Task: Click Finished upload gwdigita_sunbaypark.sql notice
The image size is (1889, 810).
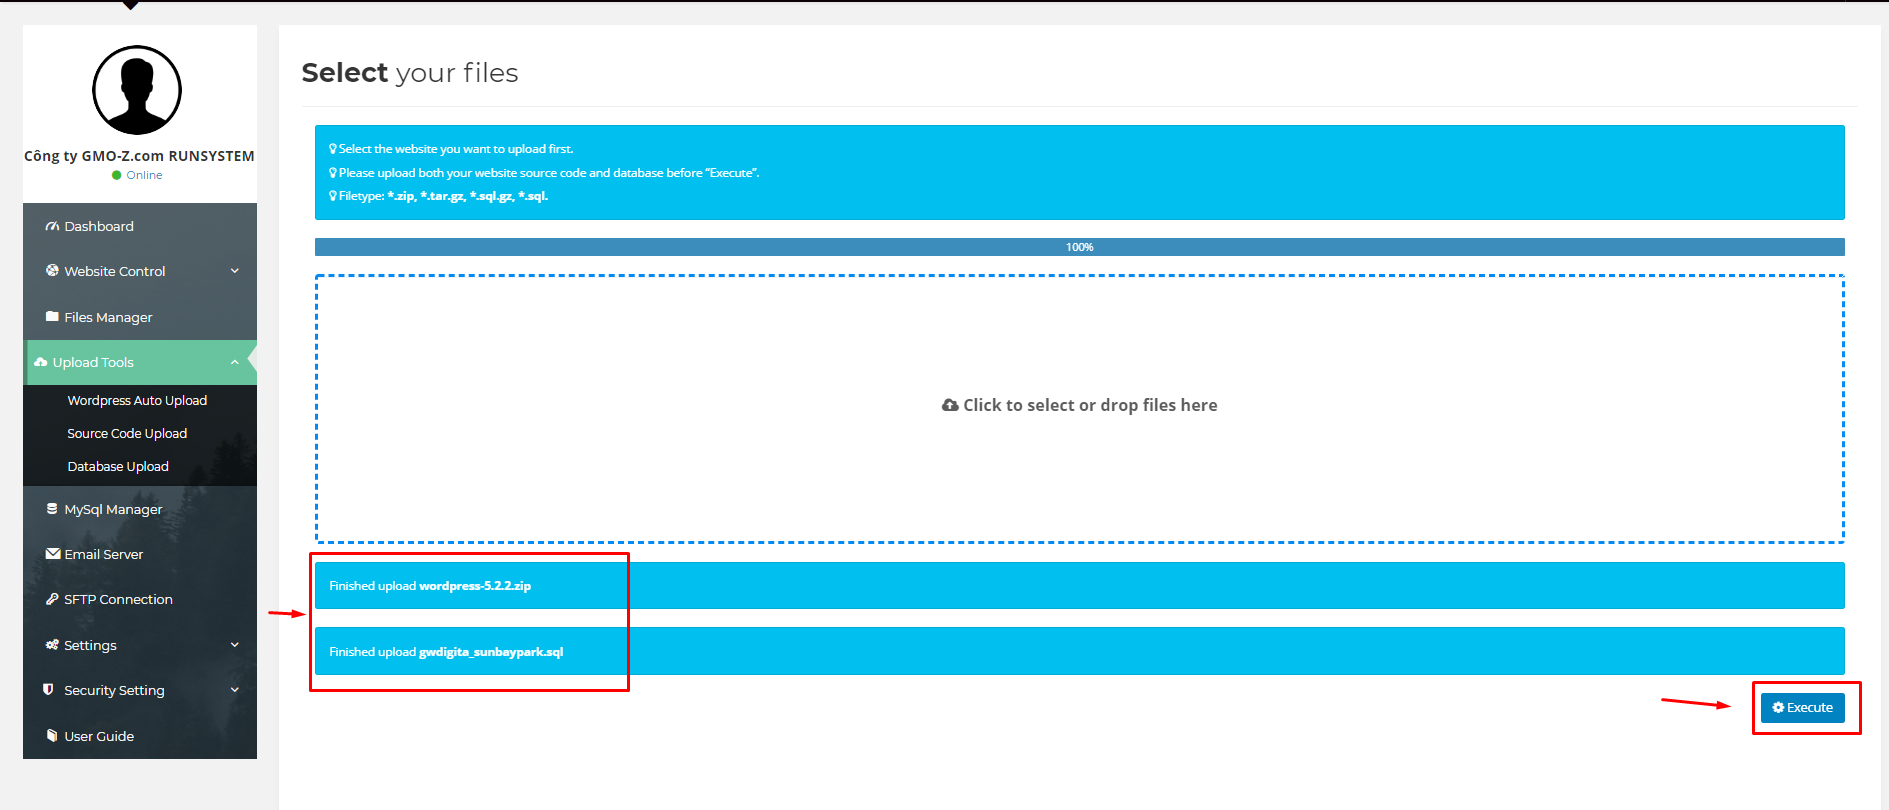Action: pyautogui.click(x=1080, y=651)
